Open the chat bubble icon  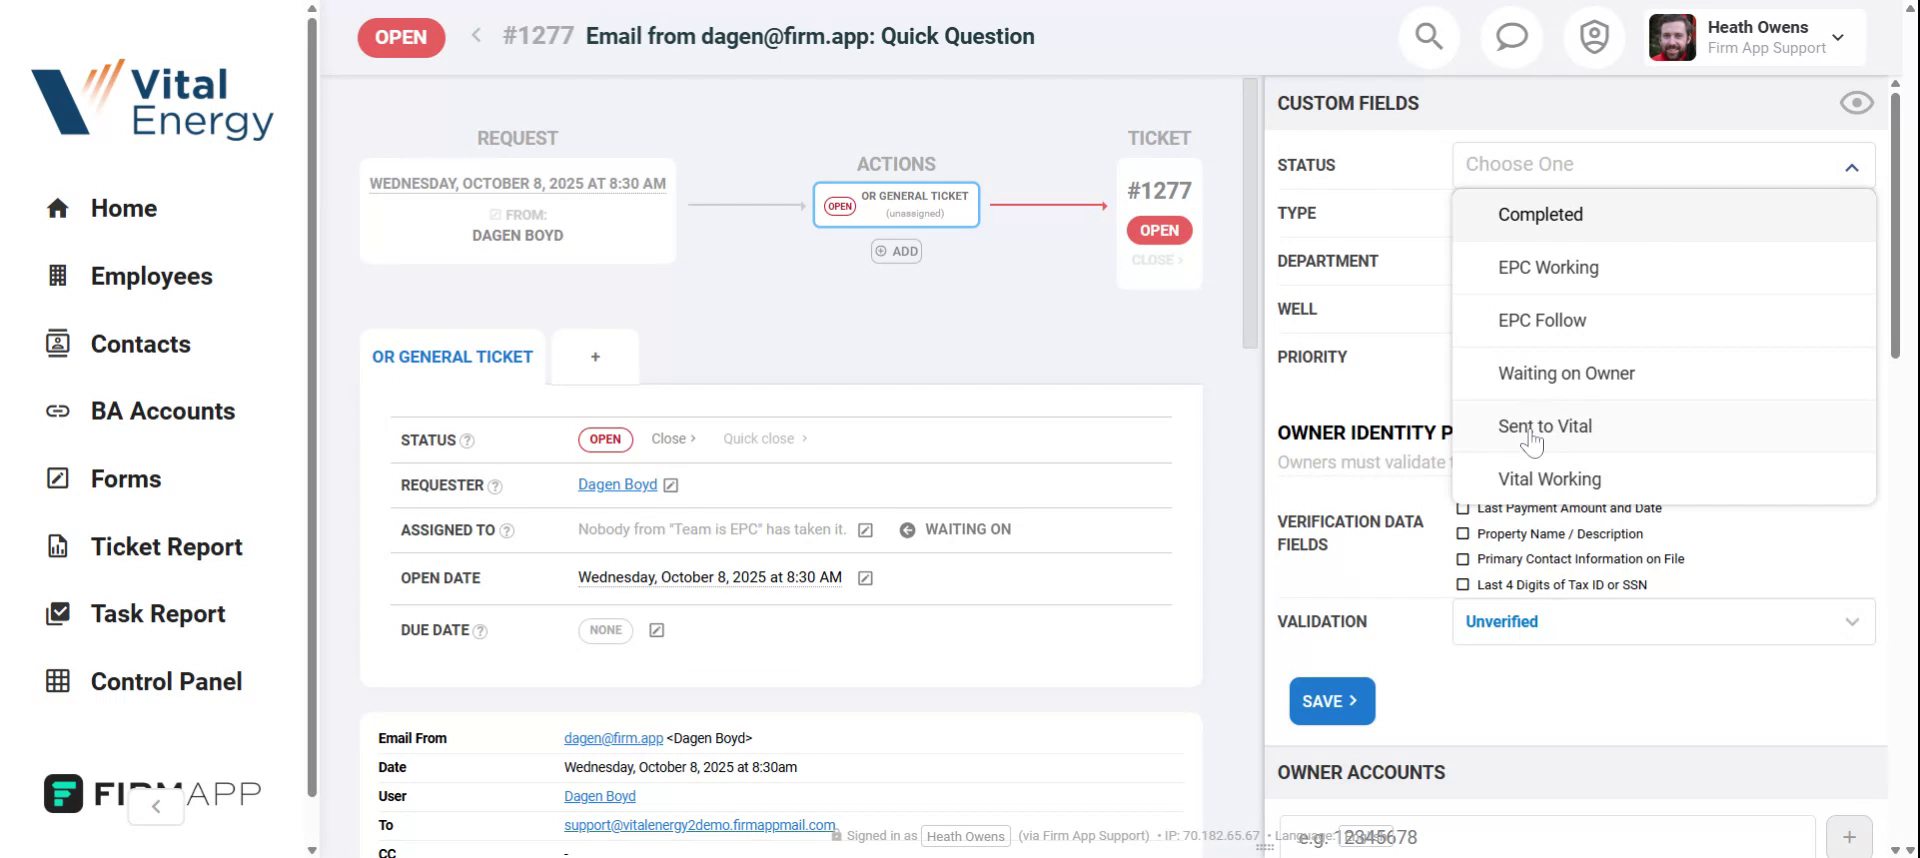(x=1511, y=37)
